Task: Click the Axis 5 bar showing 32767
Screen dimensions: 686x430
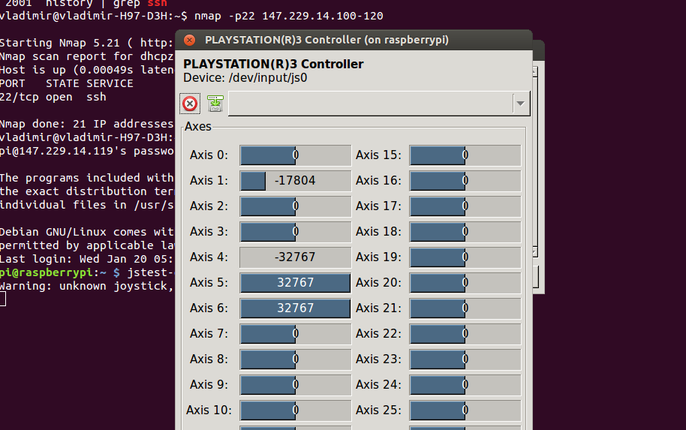Action: click(295, 283)
